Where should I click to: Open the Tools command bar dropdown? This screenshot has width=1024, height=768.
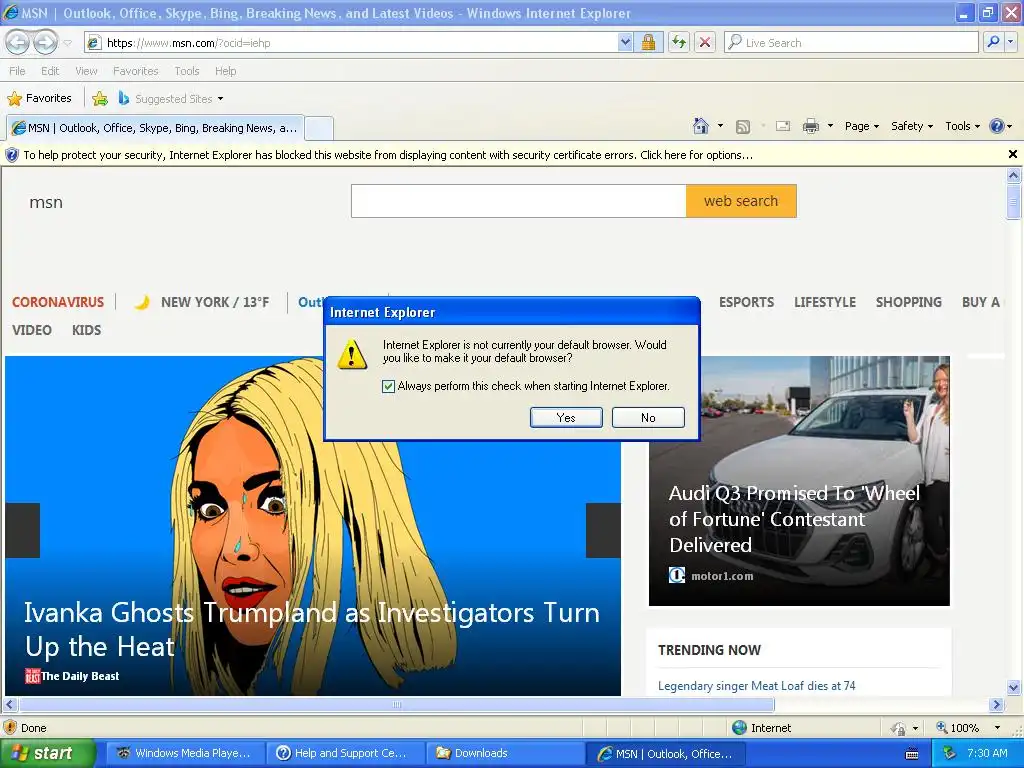962,126
